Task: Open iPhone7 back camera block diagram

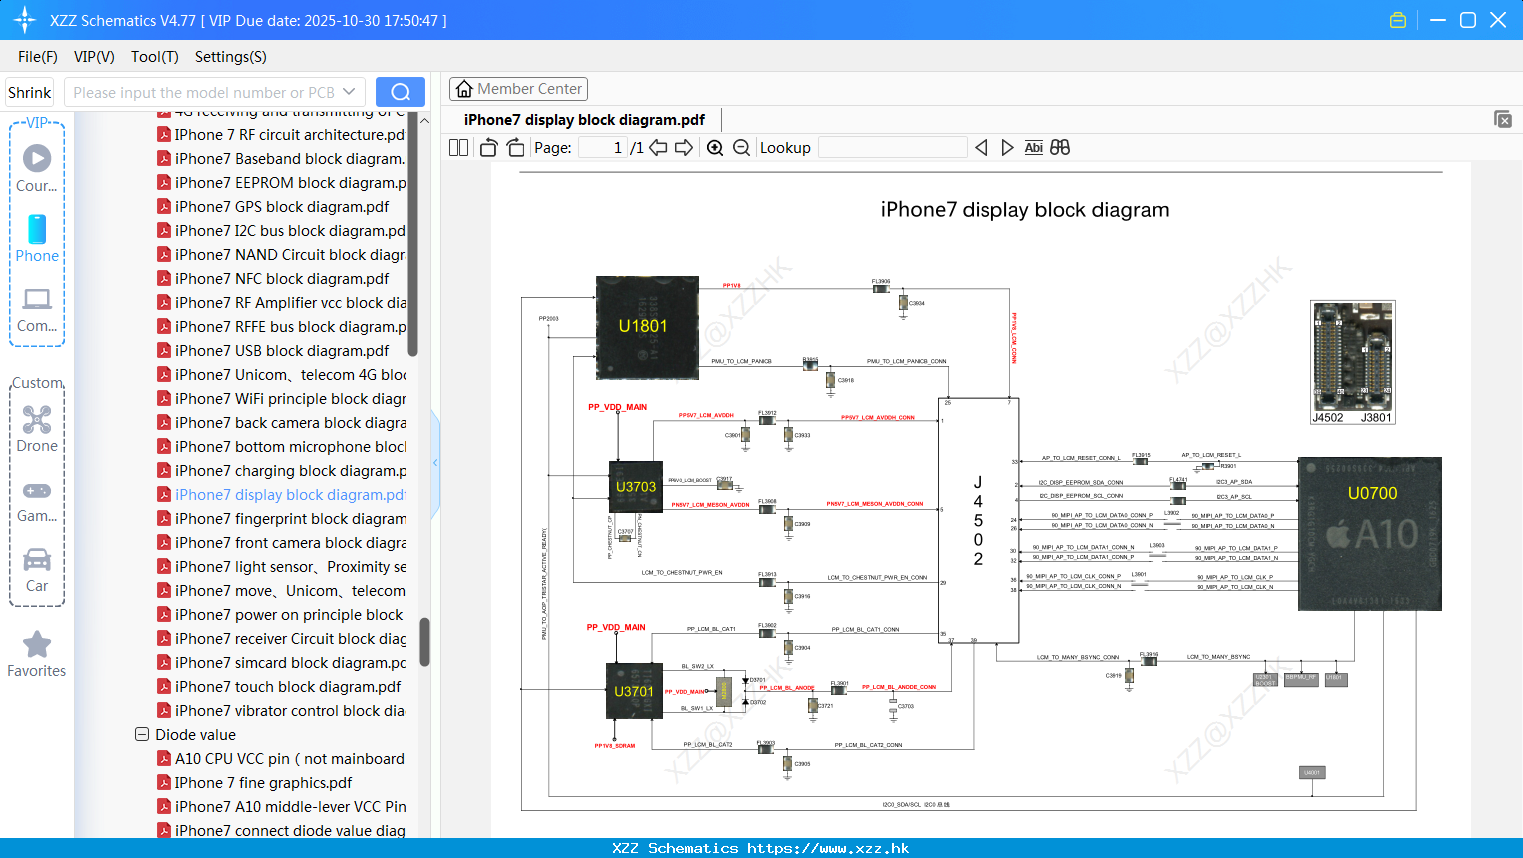Action: (282, 422)
